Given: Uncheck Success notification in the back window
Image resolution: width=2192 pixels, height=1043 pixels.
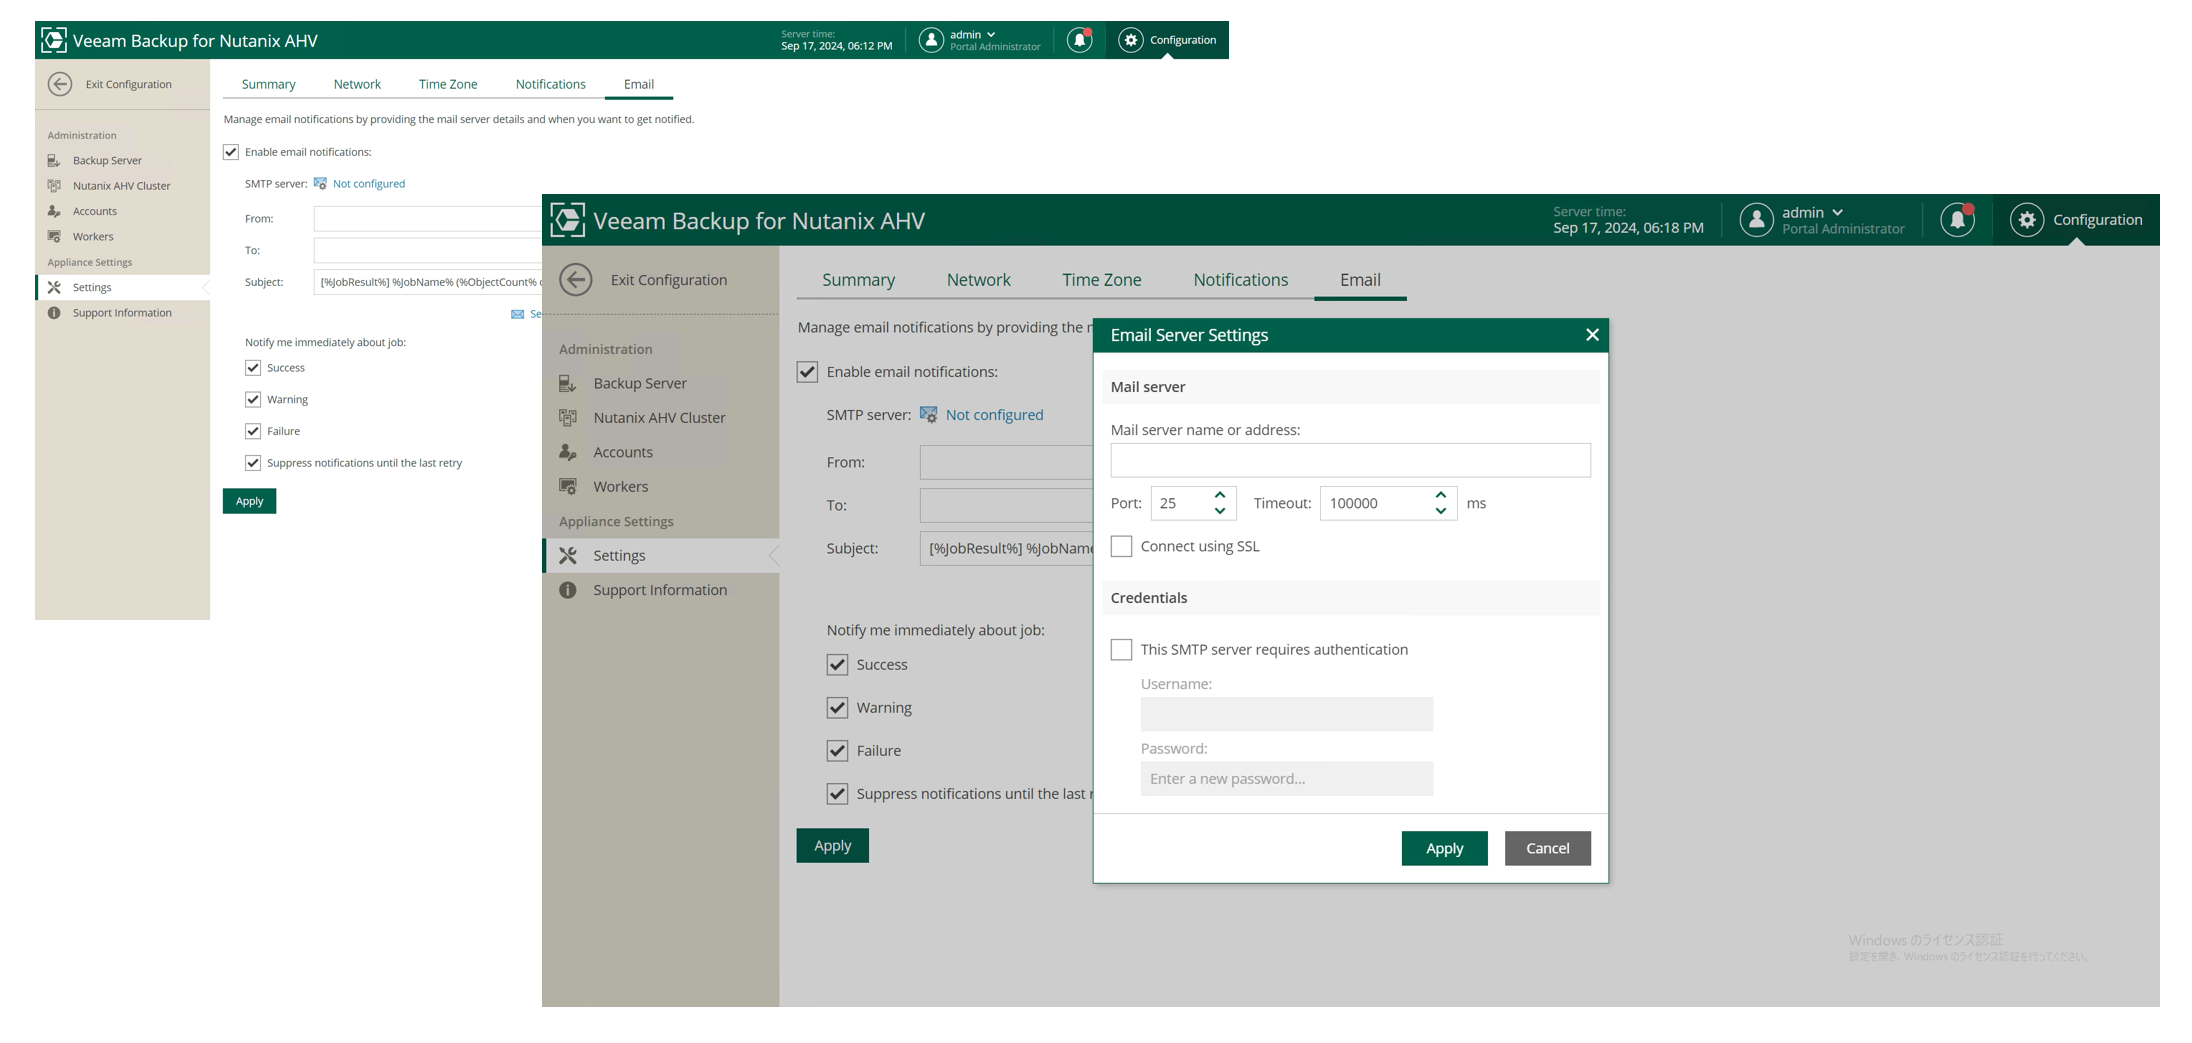Looking at the screenshot, I should 253,368.
